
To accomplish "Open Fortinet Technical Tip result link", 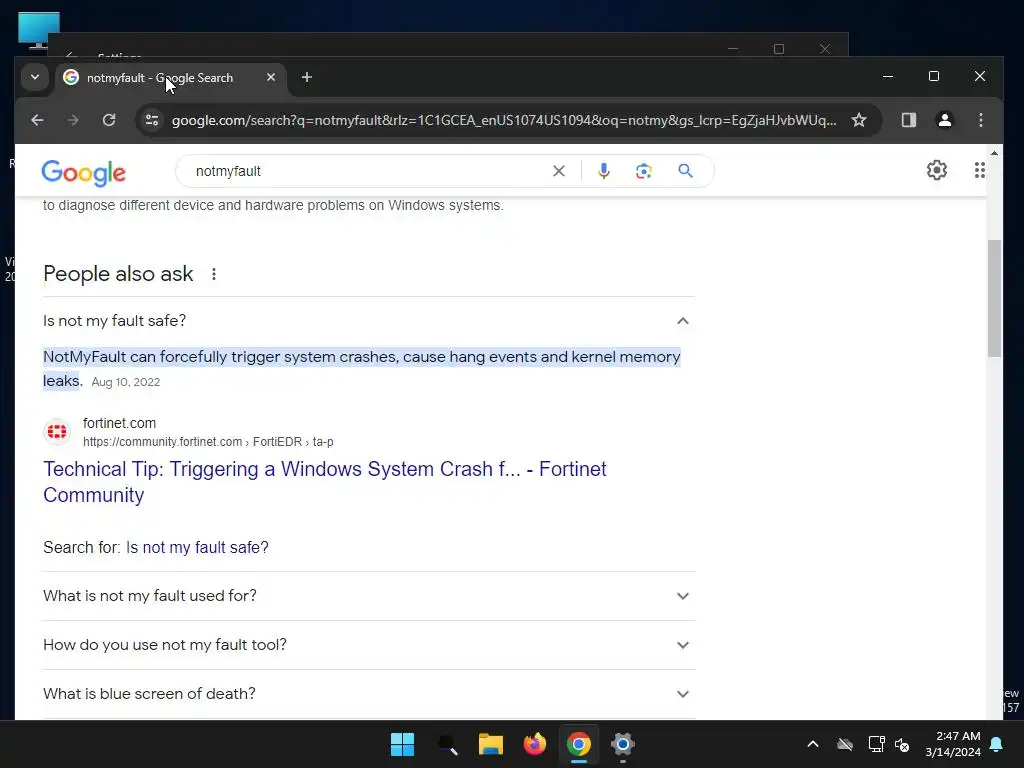I will tap(325, 482).
